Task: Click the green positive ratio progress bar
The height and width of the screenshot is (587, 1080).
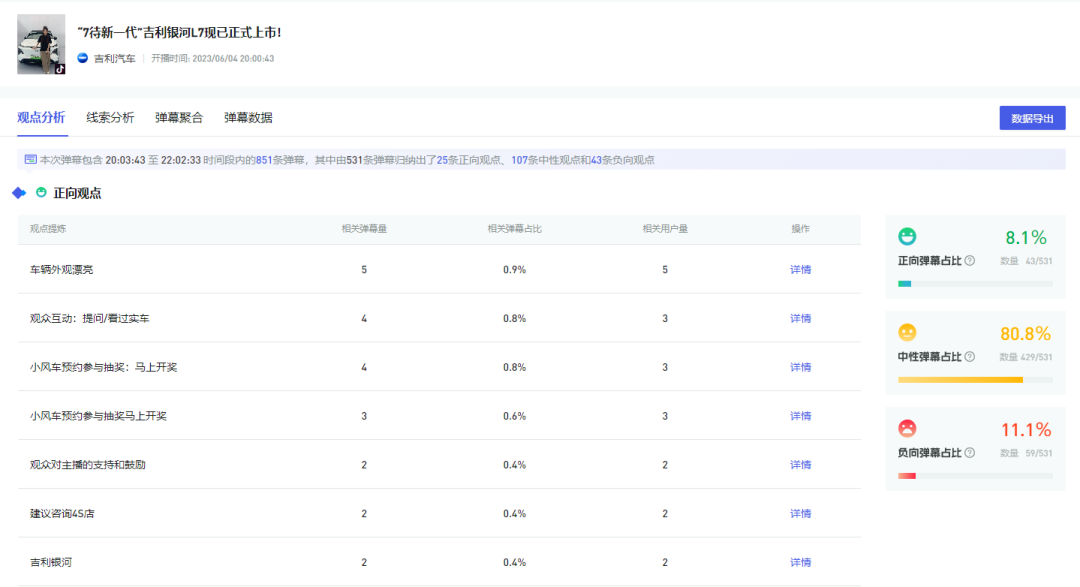Action: [975, 284]
